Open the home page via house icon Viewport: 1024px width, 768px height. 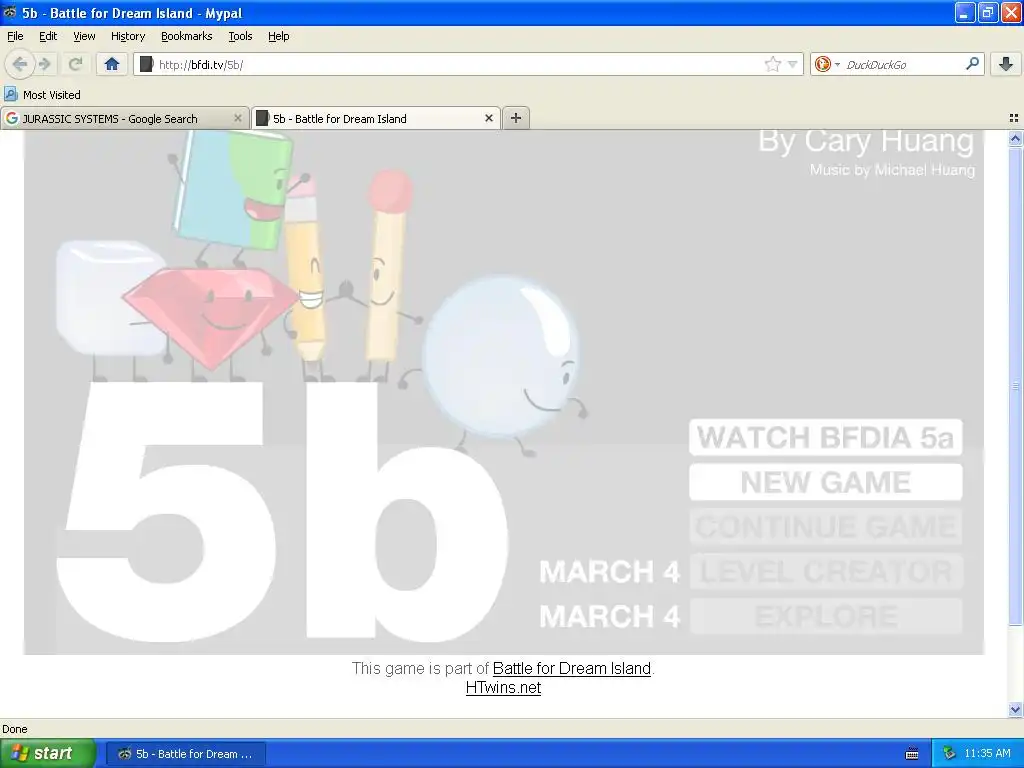coord(112,64)
